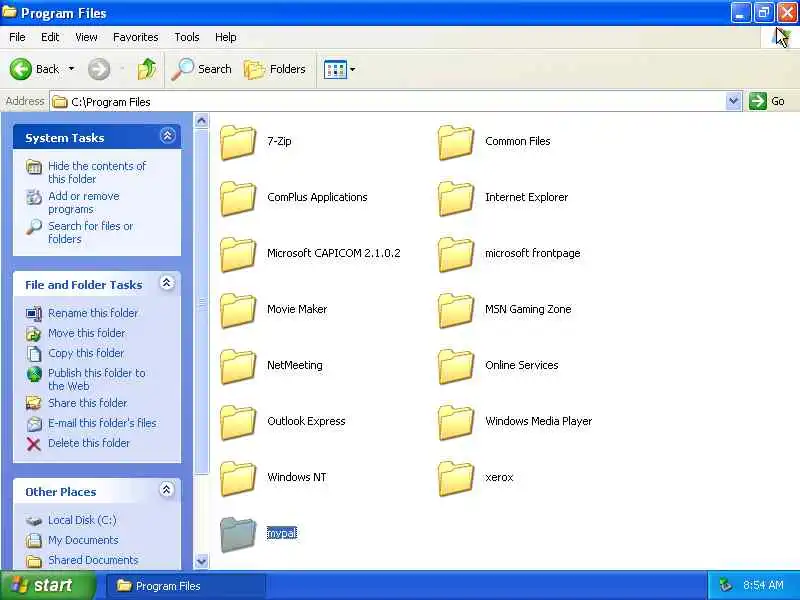Click the green Back arrow button
800x600 pixels.
[x=21, y=69]
